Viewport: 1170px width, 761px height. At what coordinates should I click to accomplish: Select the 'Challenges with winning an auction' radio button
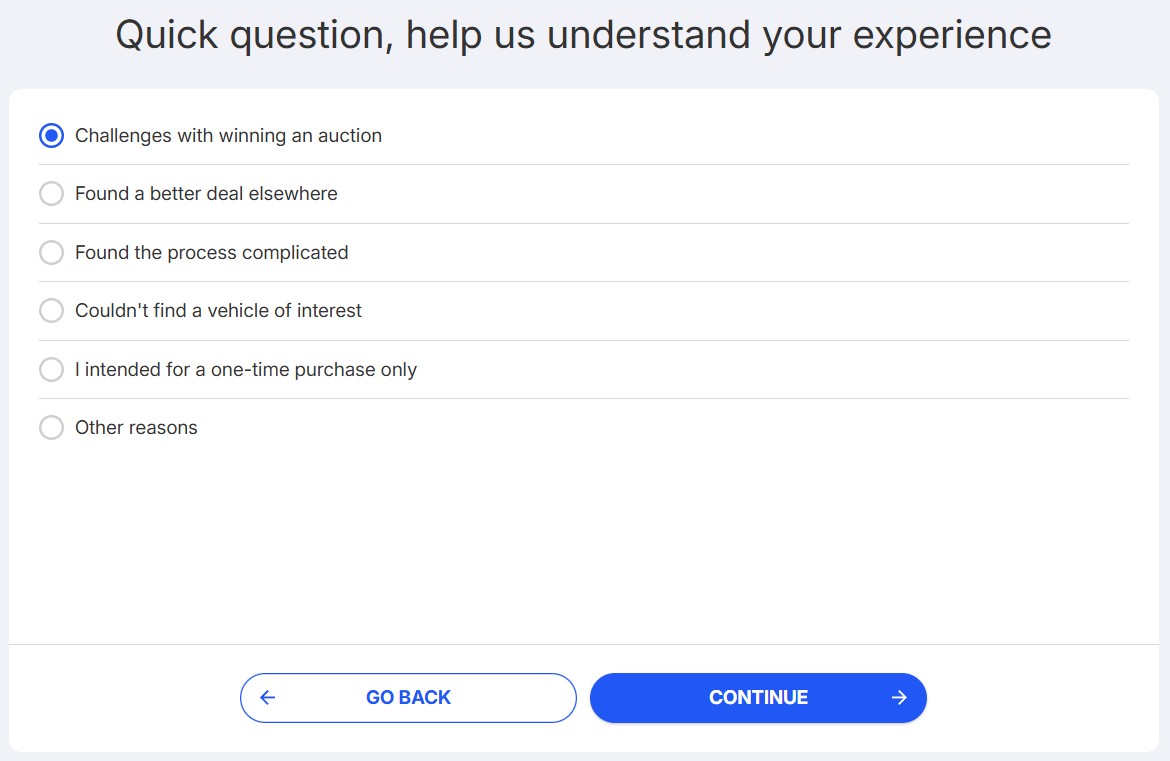pos(51,136)
